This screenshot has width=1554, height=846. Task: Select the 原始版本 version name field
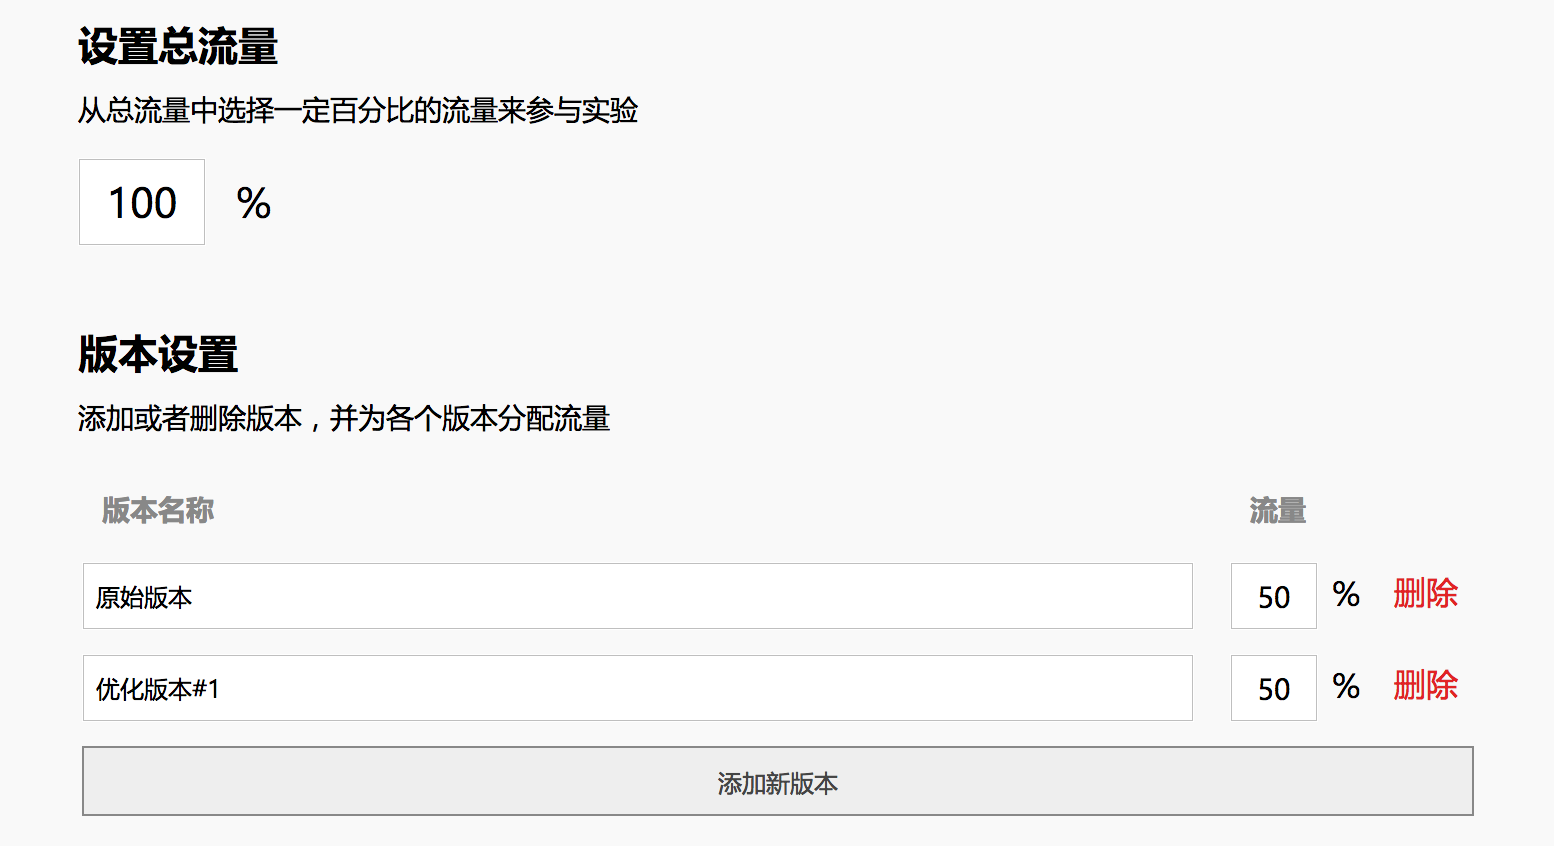pyautogui.click(x=638, y=596)
